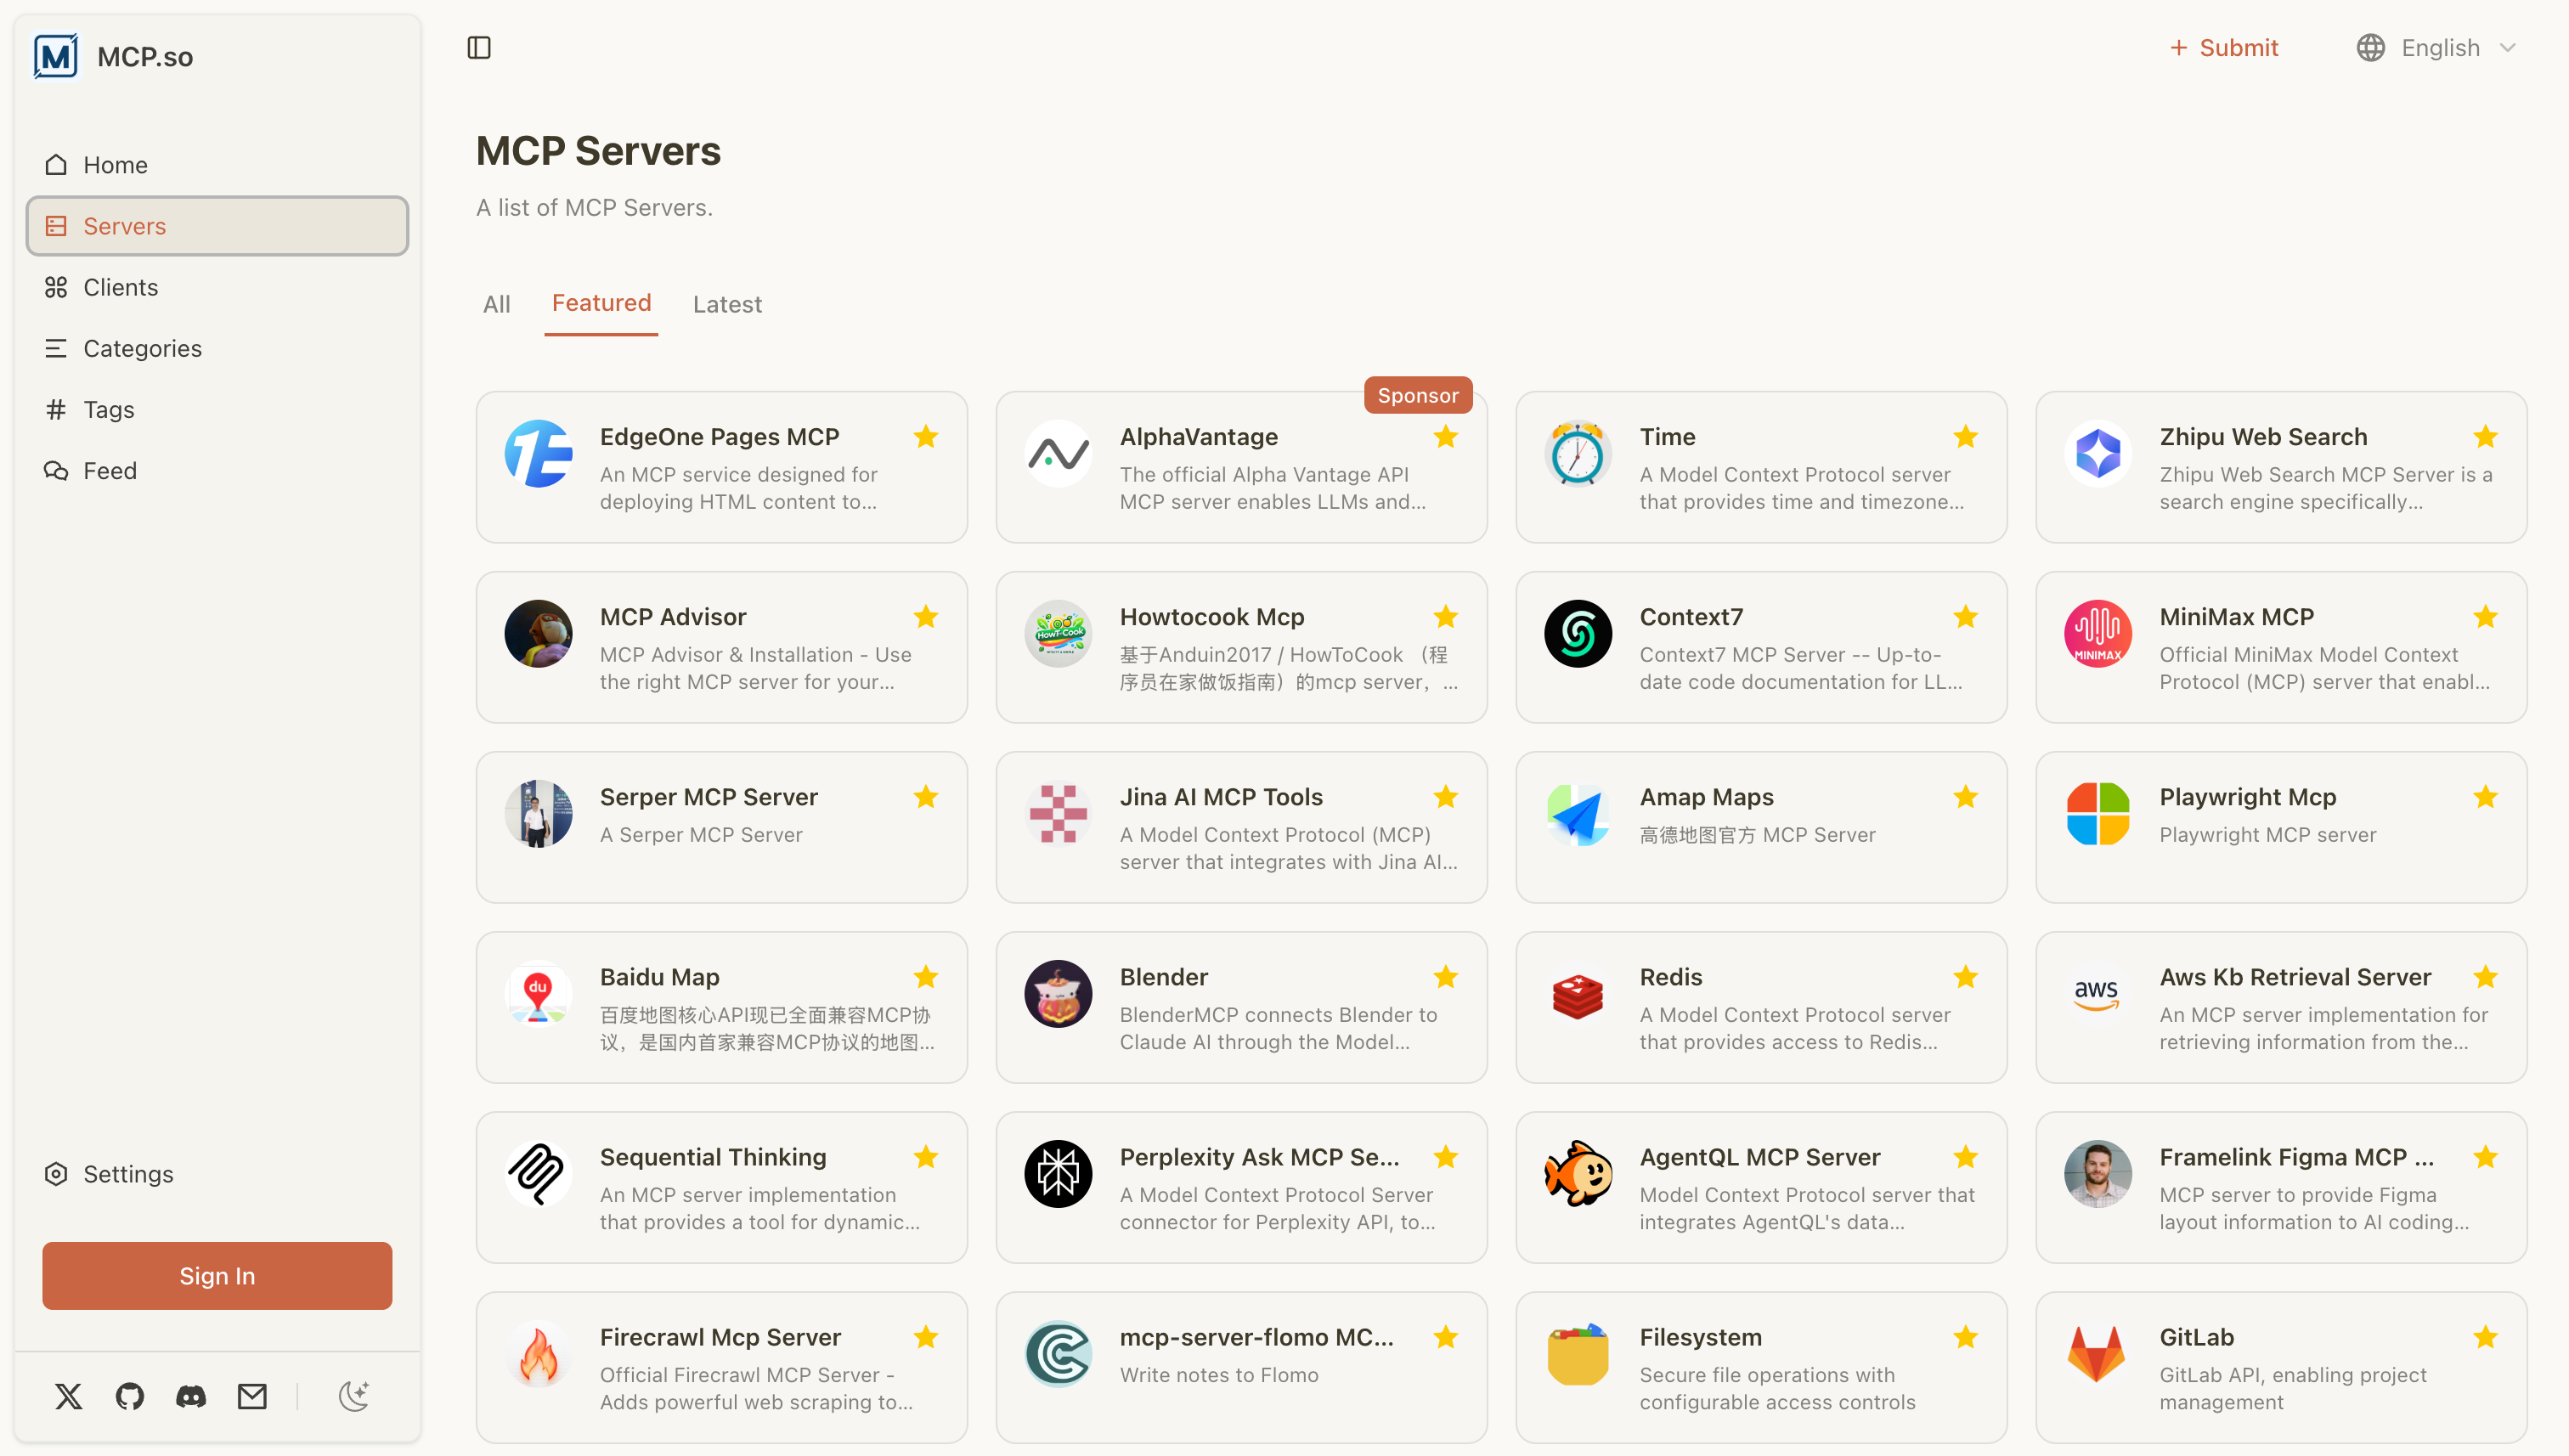Click the Submit link

point(2223,47)
